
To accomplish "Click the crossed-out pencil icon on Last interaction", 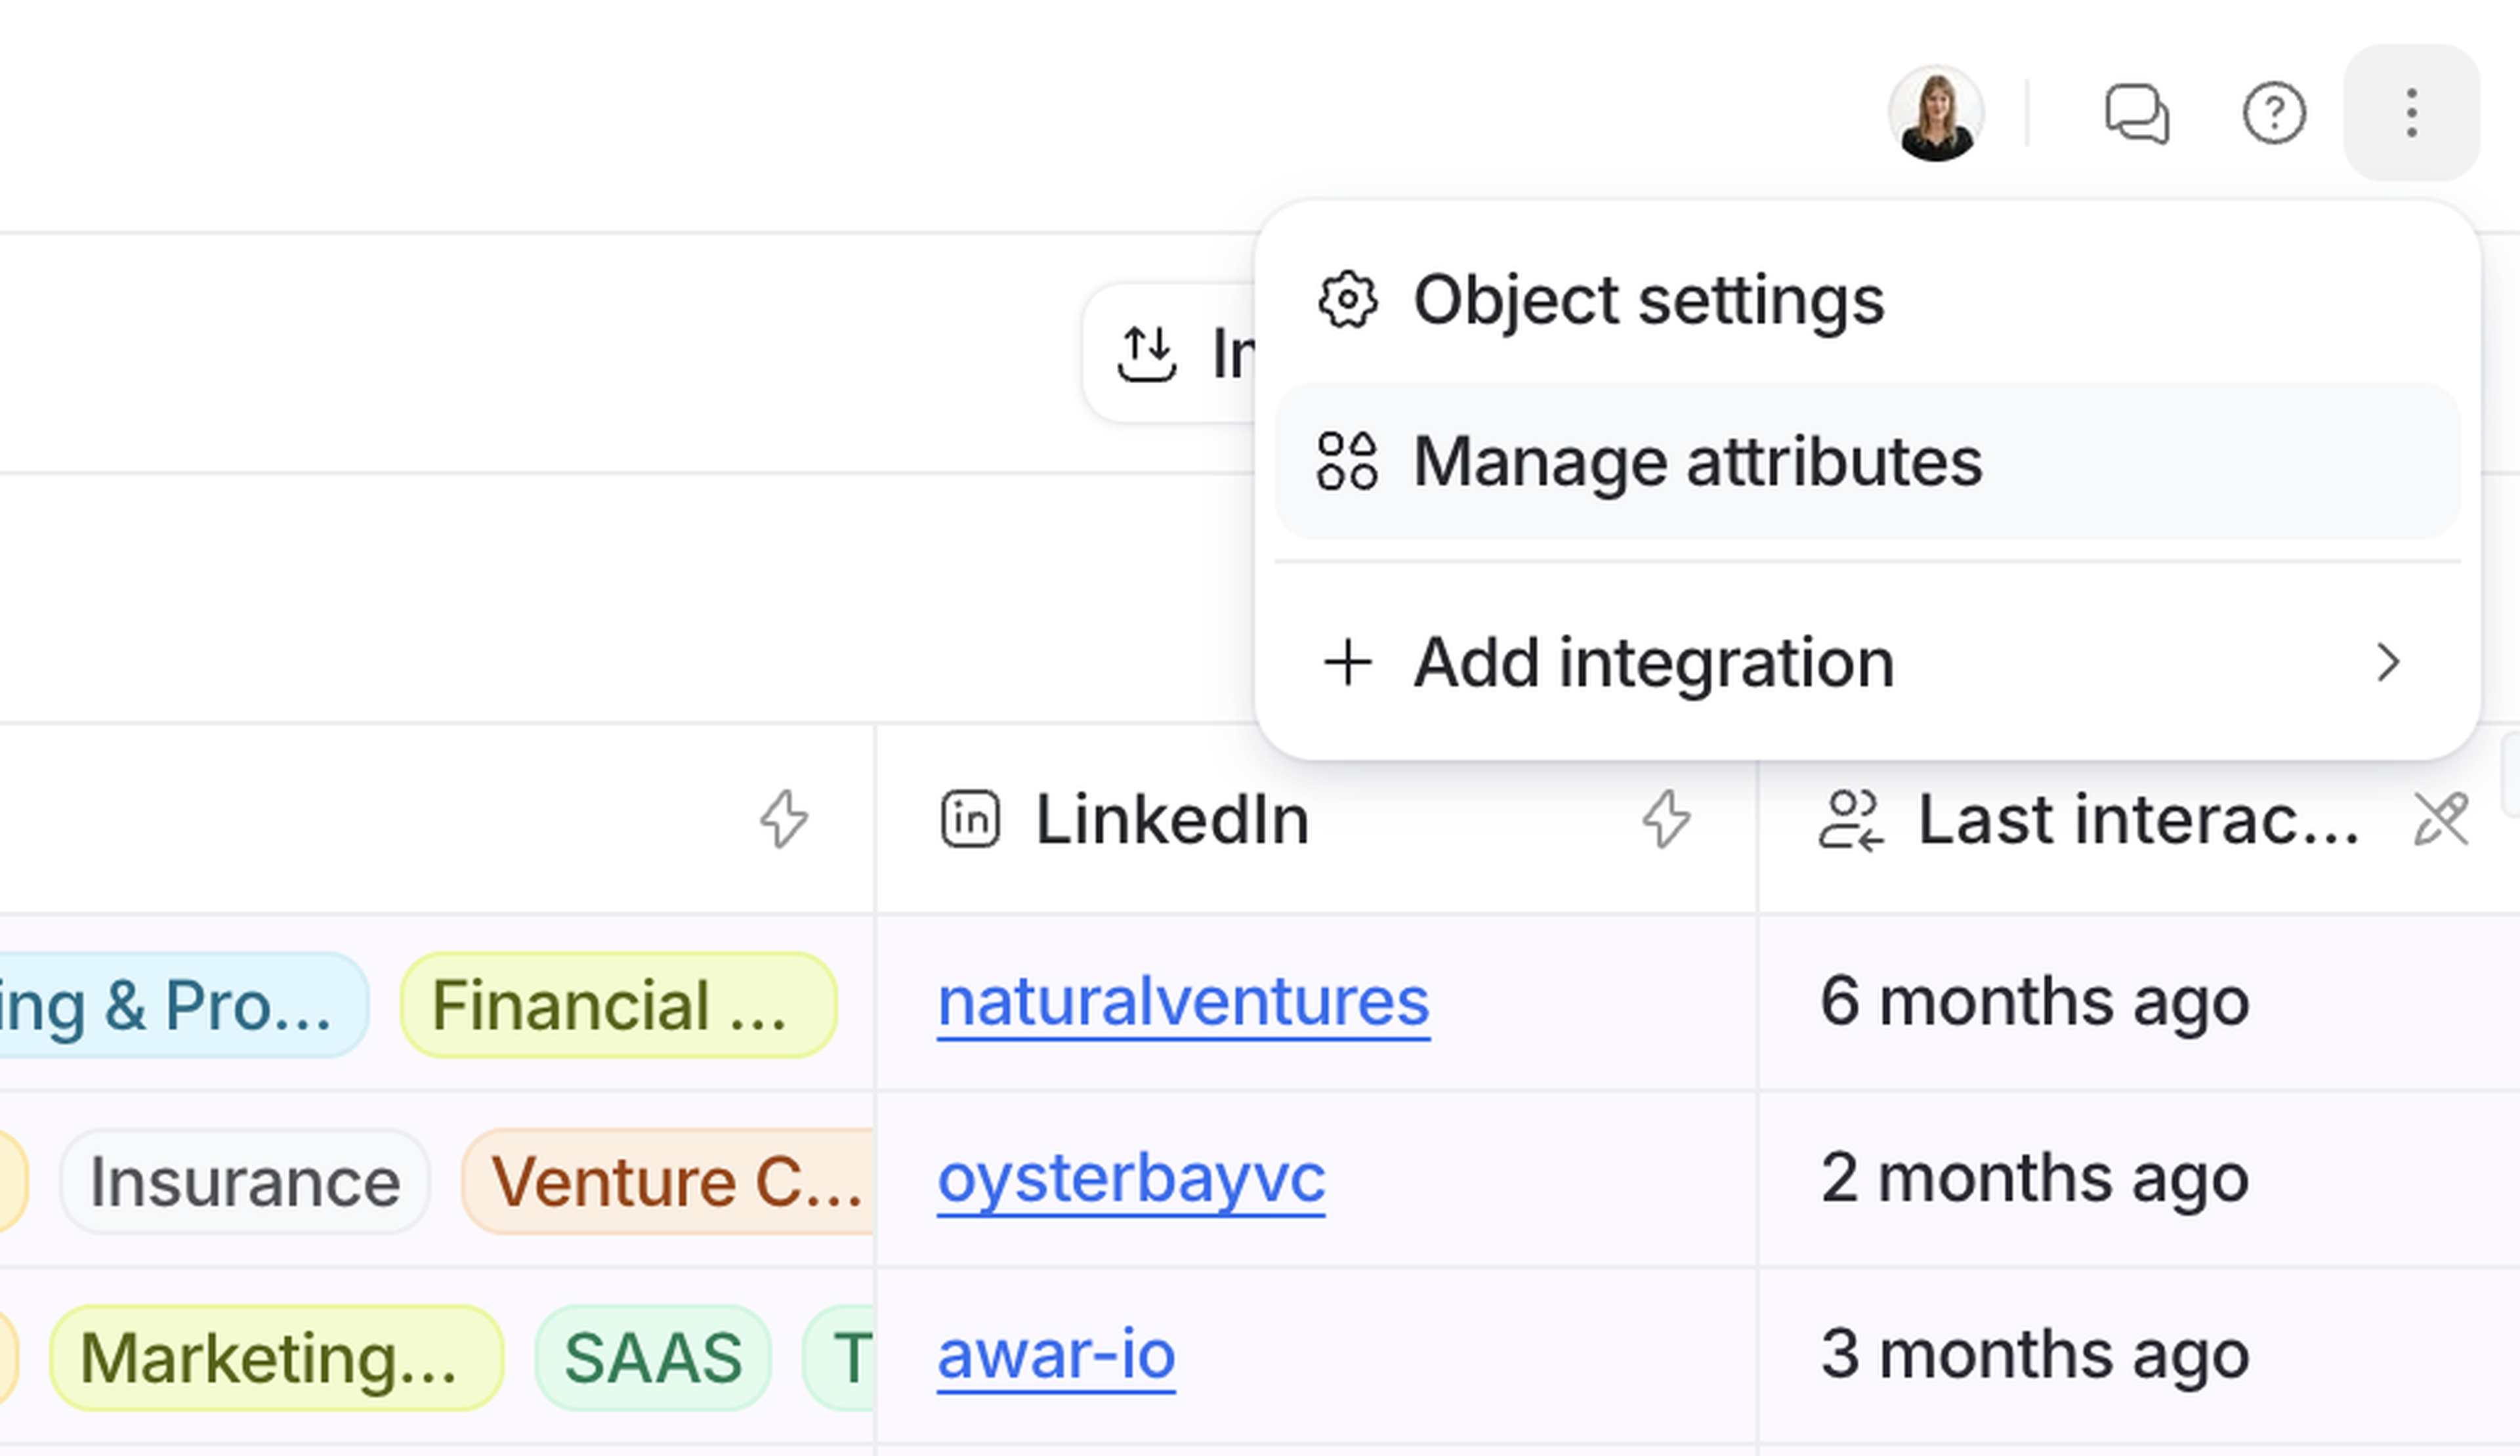I will [2441, 820].
